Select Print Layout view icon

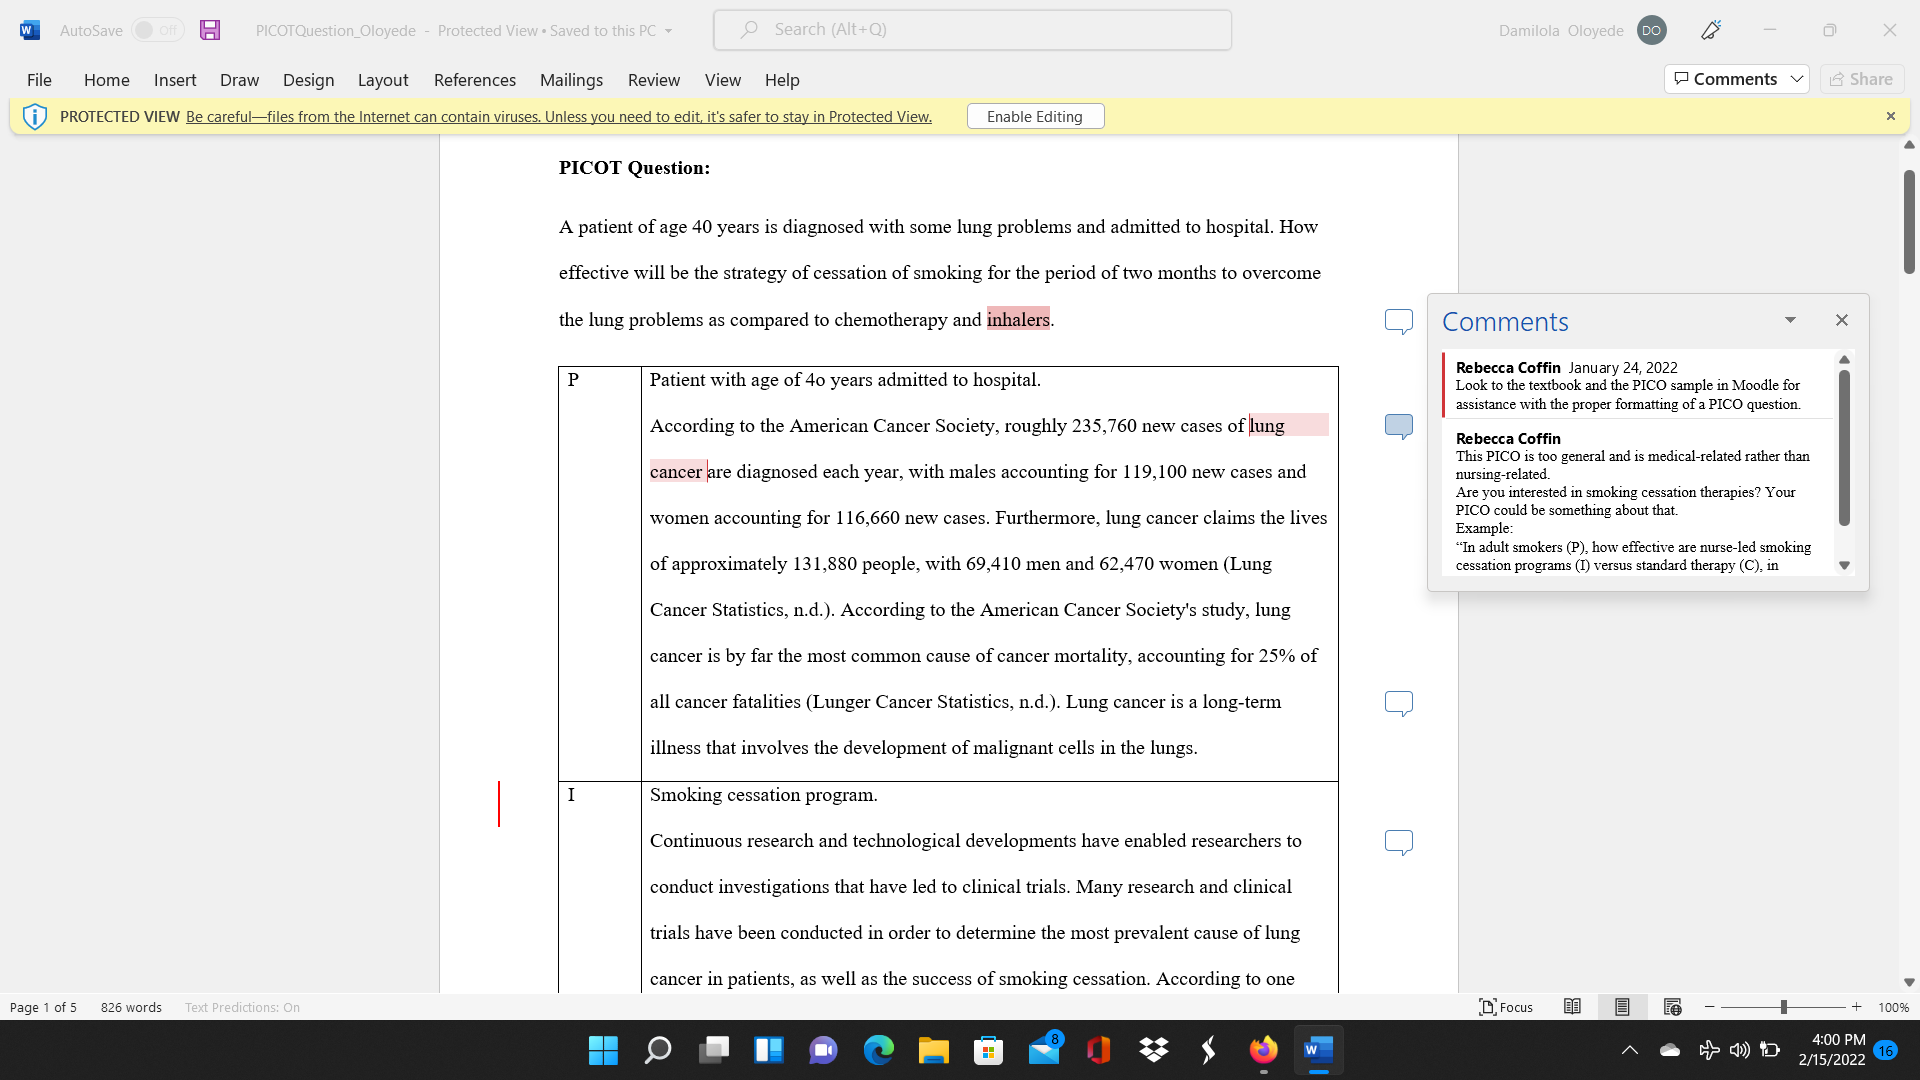[x=1622, y=1007]
